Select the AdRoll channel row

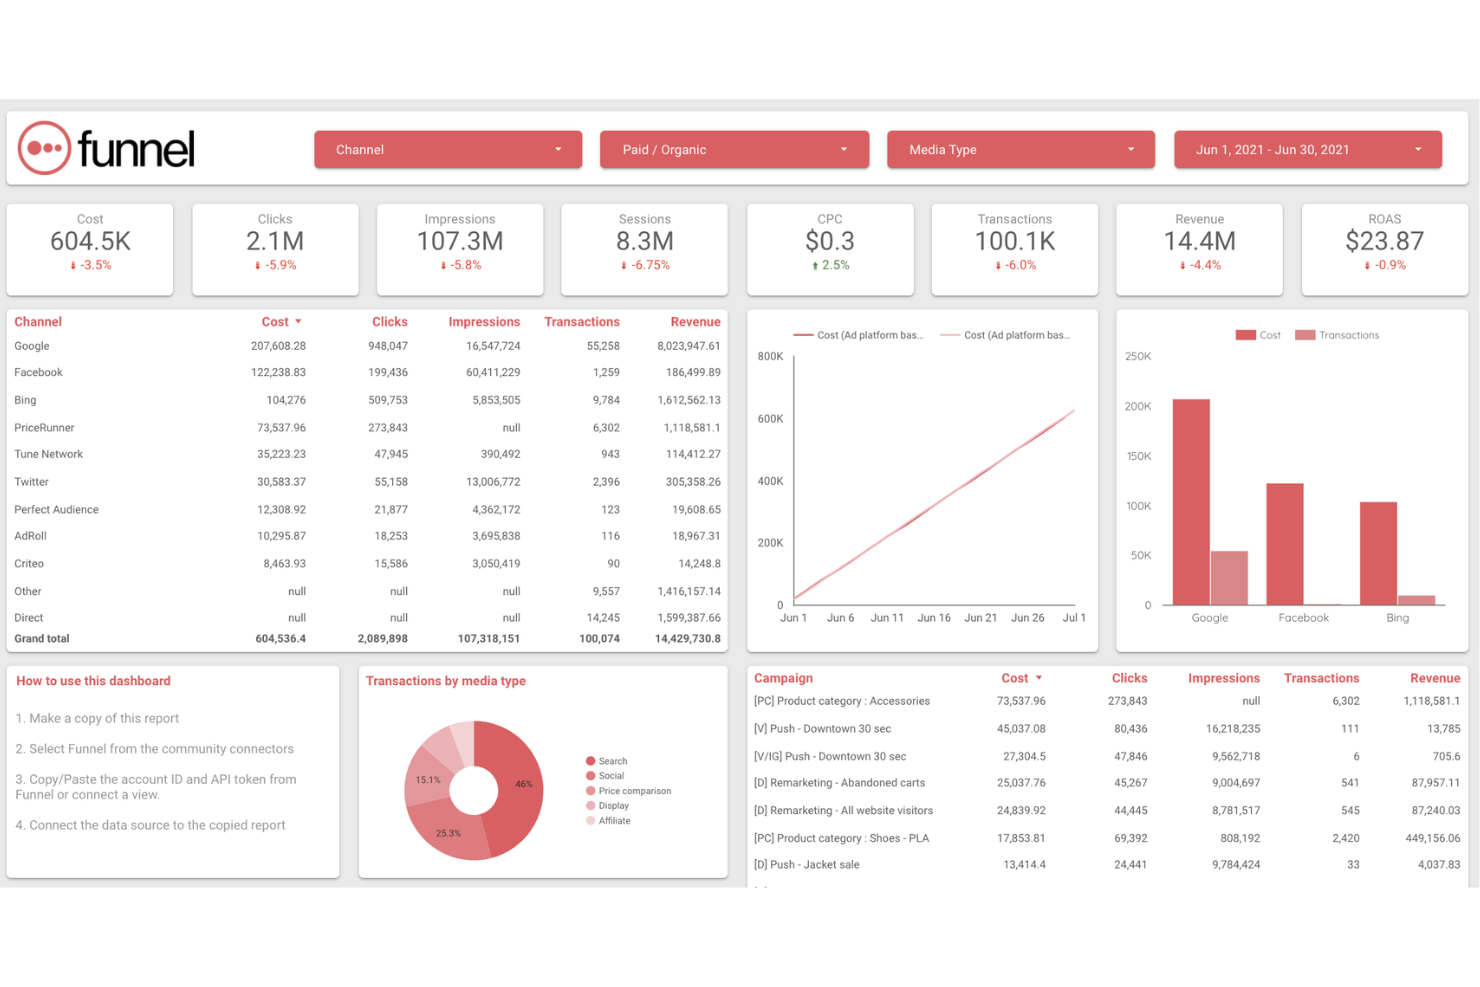tap(367, 536)
